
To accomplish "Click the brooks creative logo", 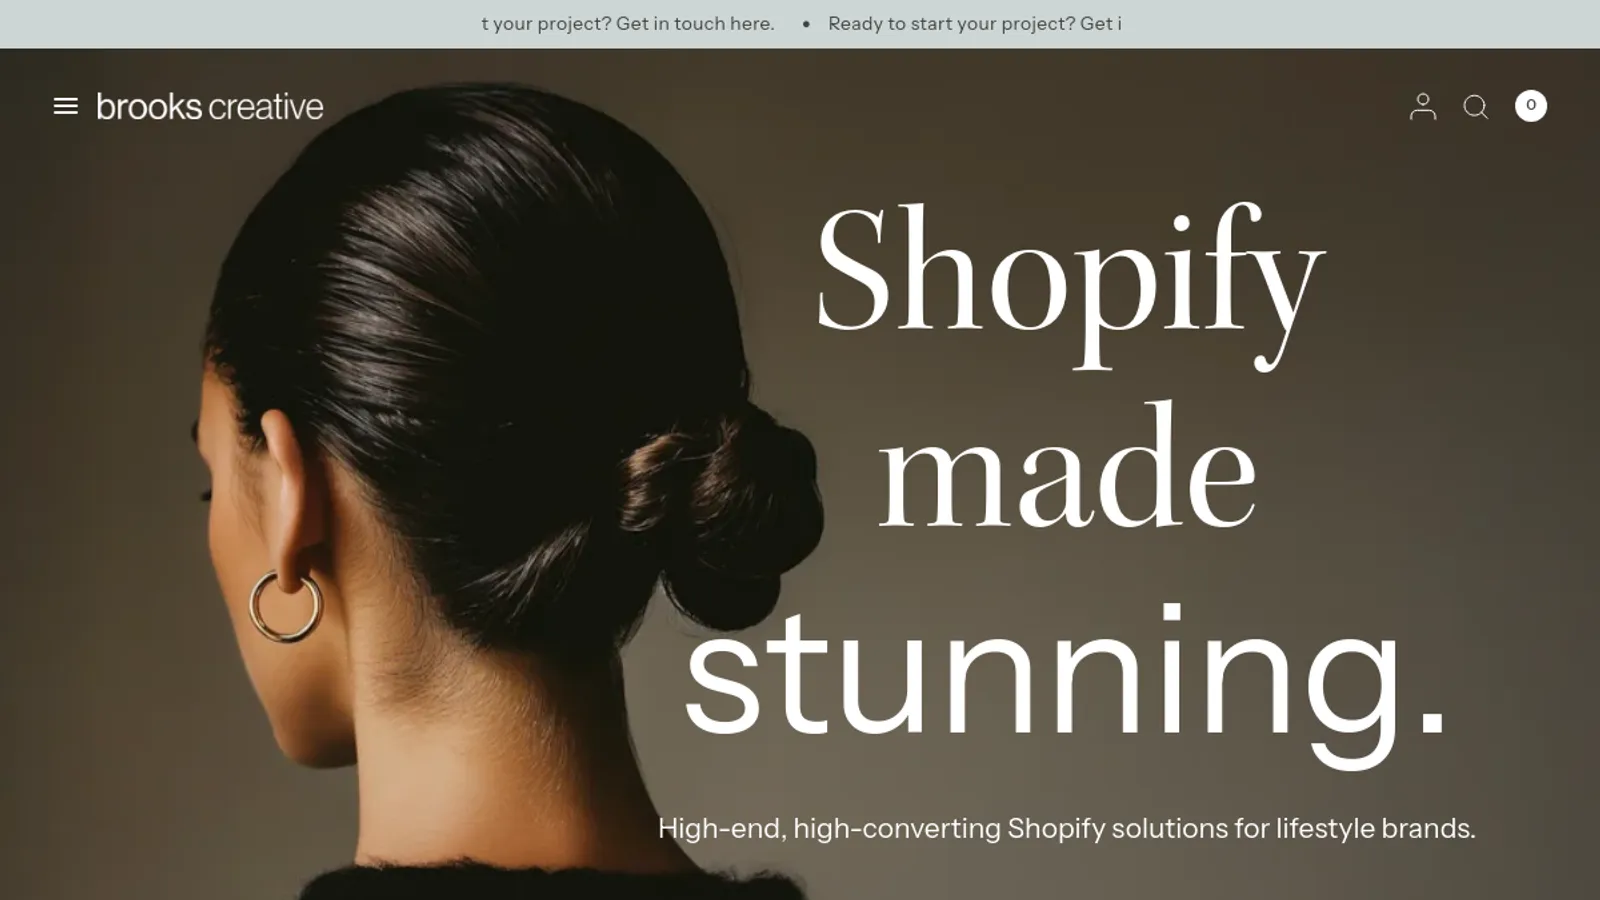I will (x=210, y=107).
